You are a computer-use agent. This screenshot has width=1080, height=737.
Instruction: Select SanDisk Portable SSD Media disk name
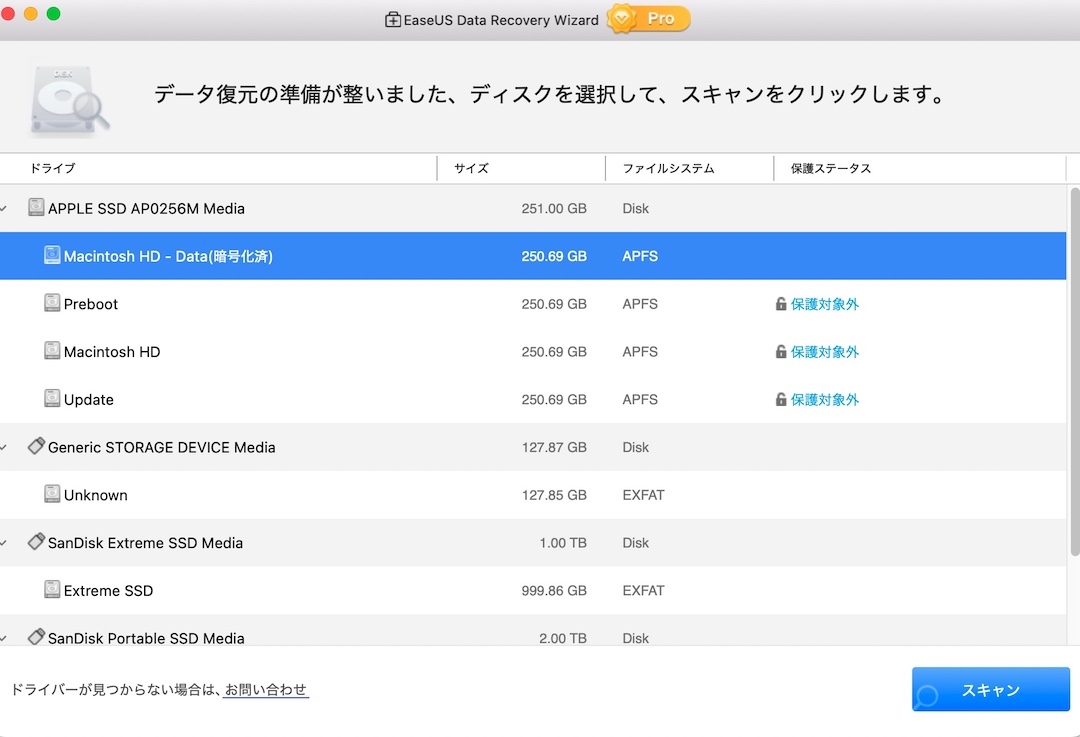pyautogui.click(x=146, y=638)
